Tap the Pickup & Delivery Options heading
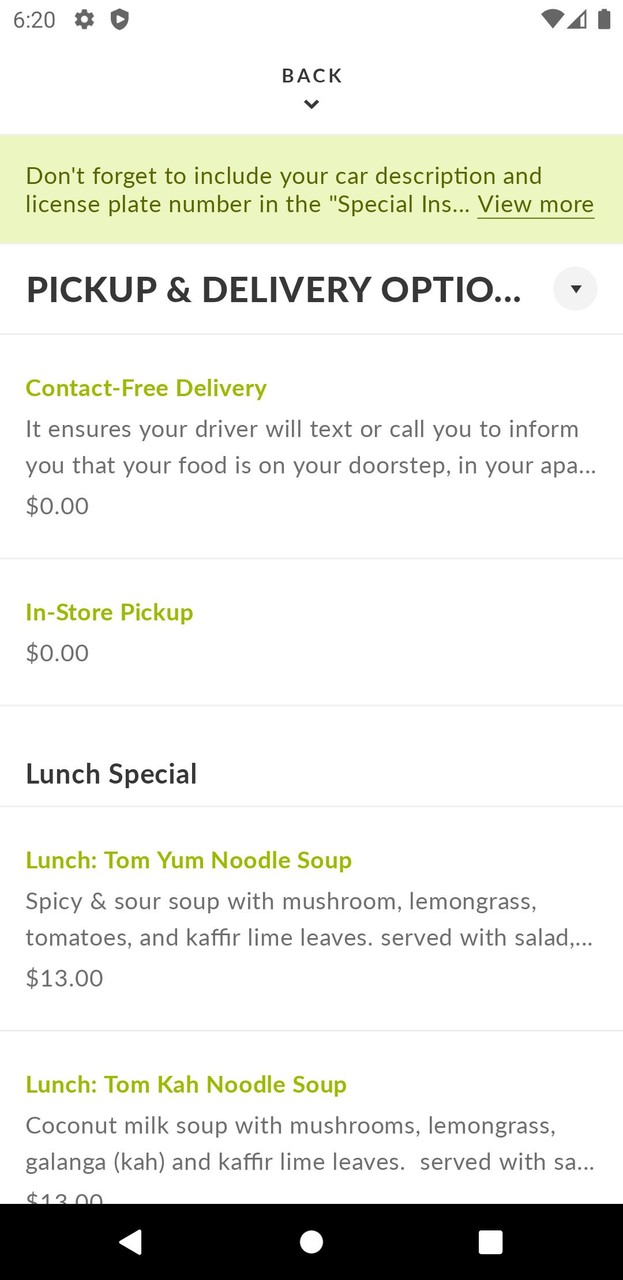Screen dimensions: 623x1280 [273, 290]
